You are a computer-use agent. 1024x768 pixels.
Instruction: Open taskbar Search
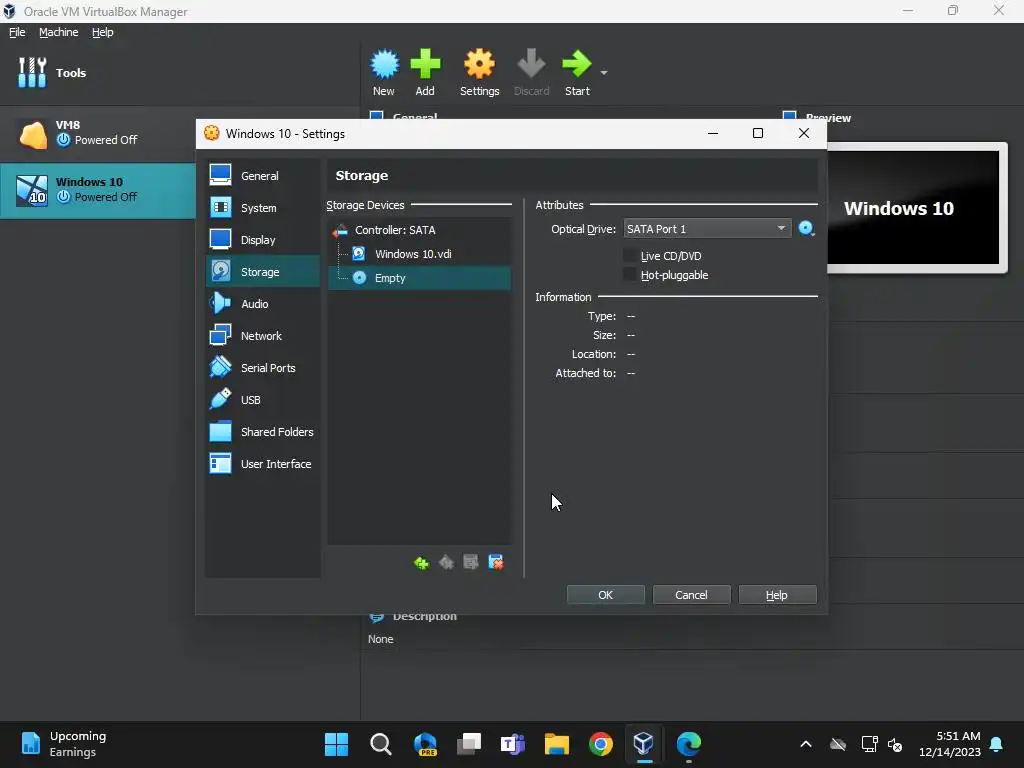tap(381, 744)
